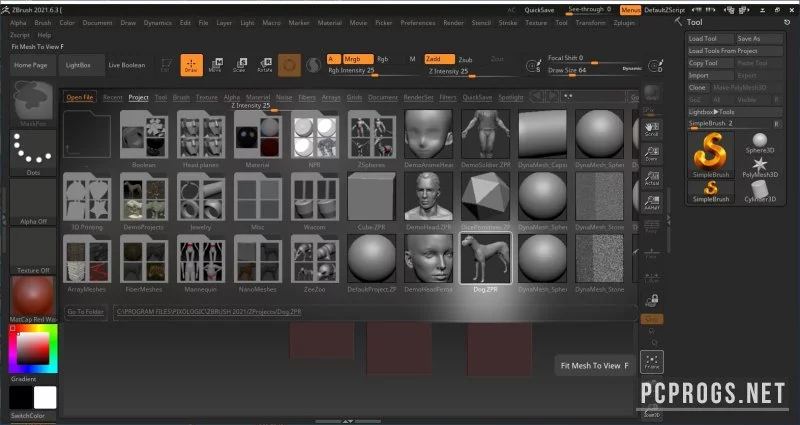Screen dimensions: 800x425
Task: Open the MatCap Red Wax material selector
Action: (x=33, y=299)
